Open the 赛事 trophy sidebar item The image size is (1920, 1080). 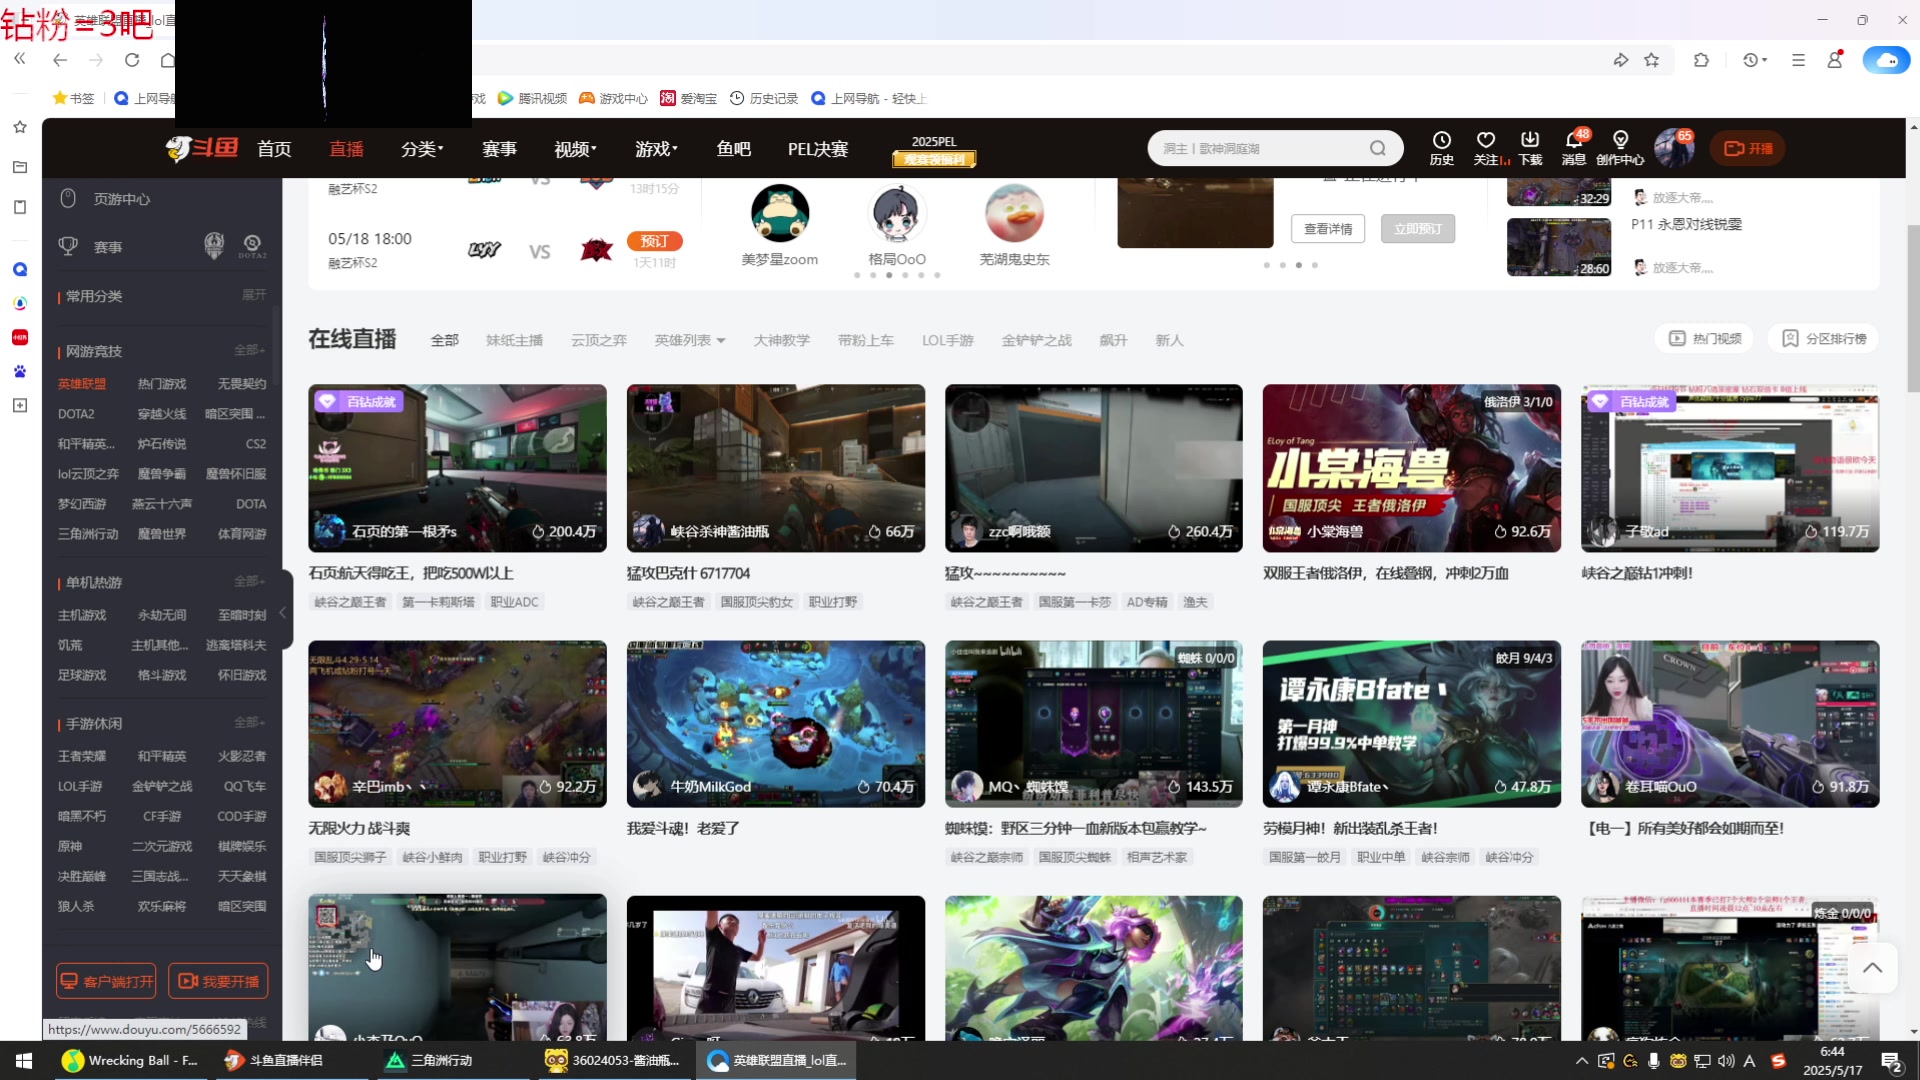tap(68, 246)
